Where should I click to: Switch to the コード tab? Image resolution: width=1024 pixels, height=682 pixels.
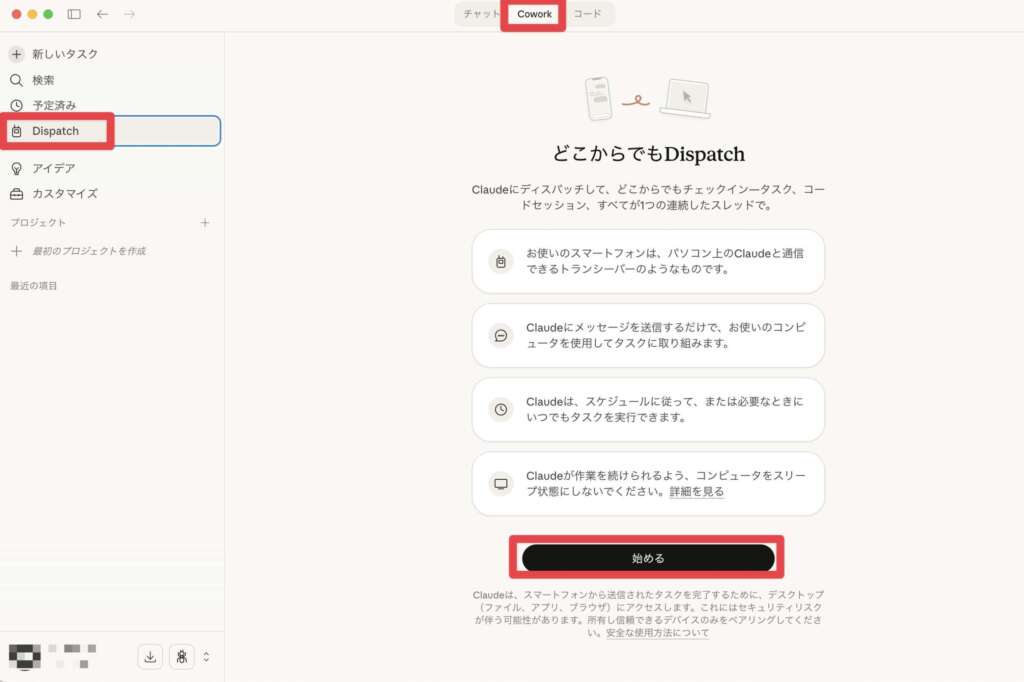click(586, 14)
